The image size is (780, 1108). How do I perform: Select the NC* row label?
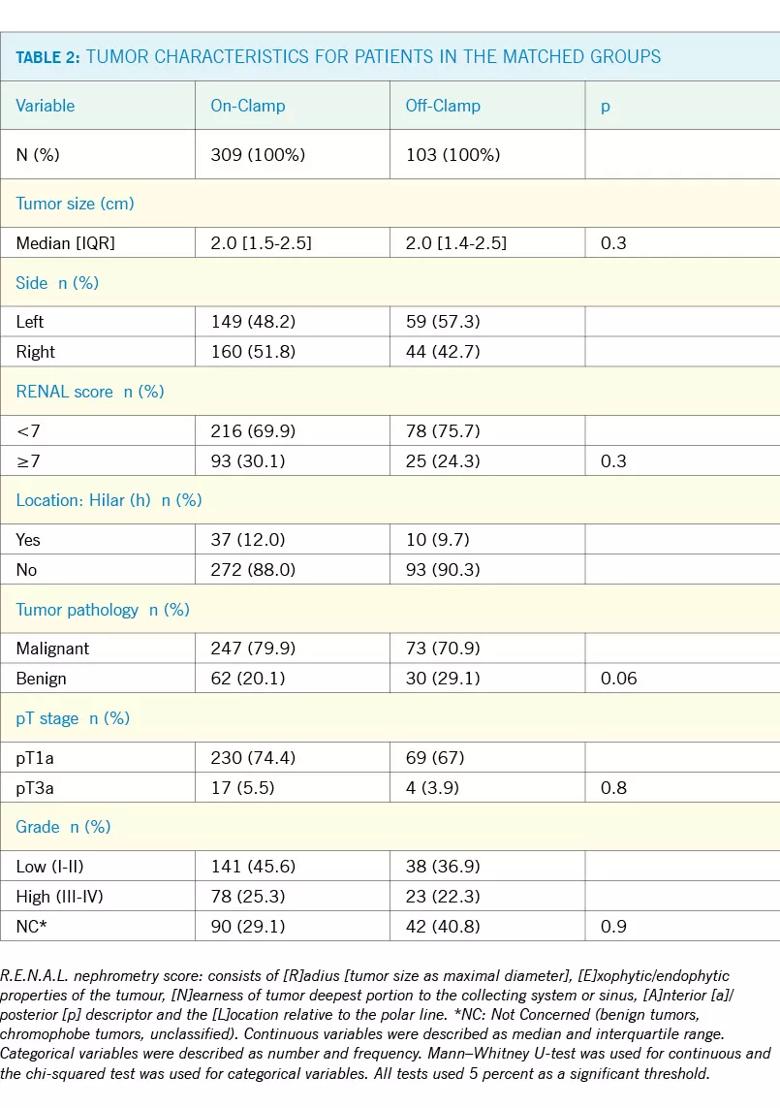[x=31, y=926]
